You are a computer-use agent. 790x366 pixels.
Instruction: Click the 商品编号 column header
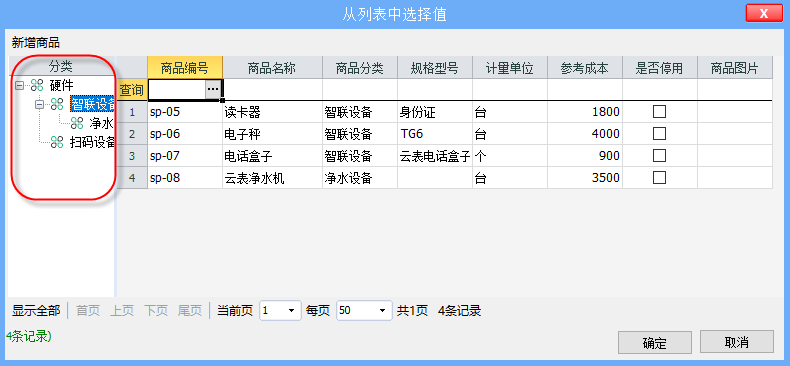tap(185, 68)
